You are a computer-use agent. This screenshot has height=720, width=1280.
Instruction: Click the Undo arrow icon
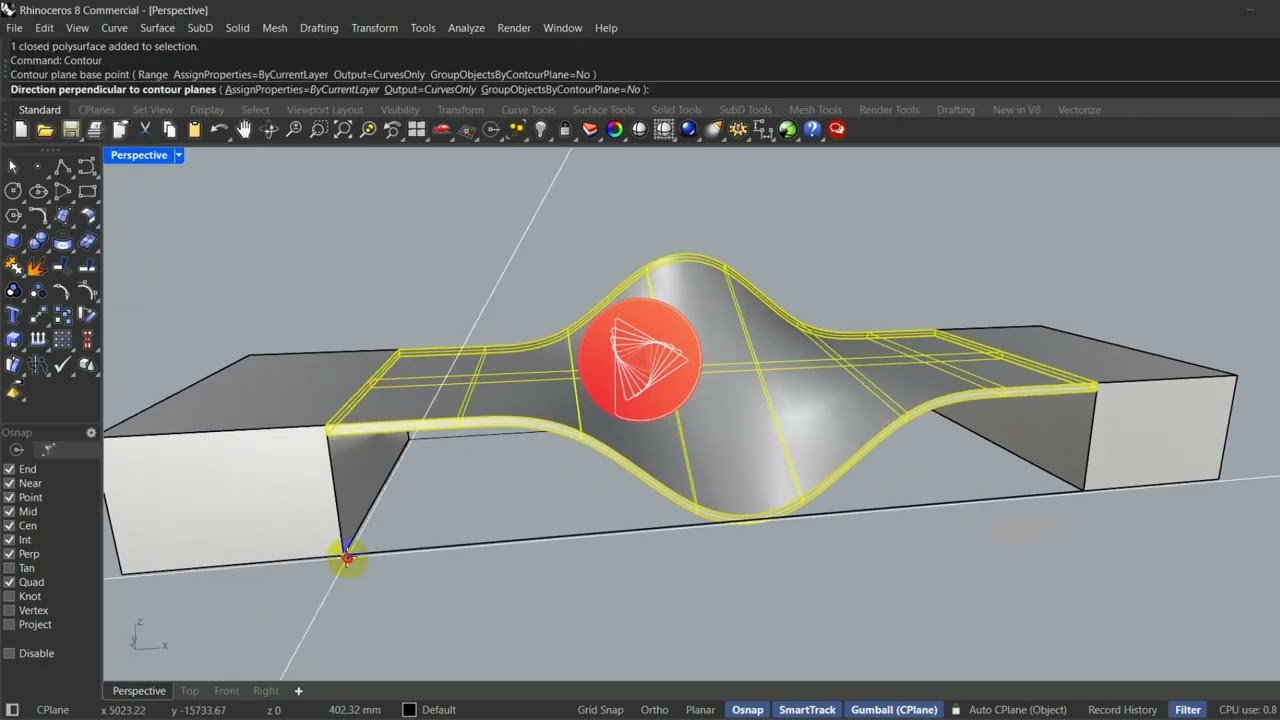[x=219, y=129]
